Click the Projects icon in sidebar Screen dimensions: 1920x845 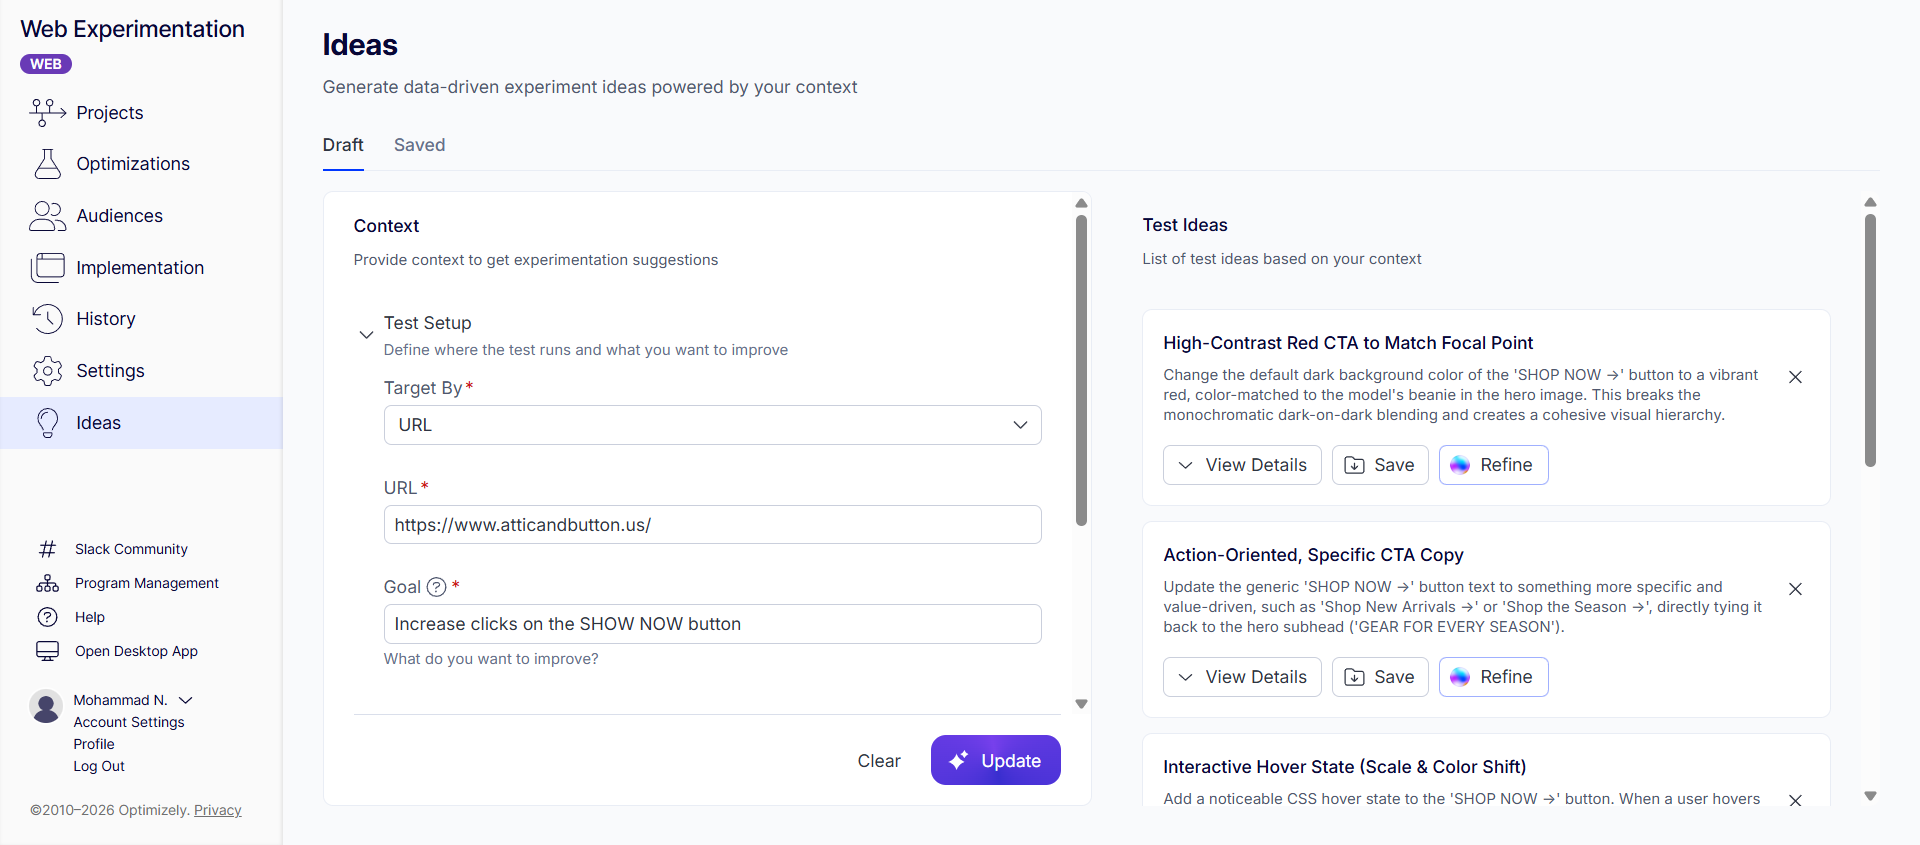47,113
